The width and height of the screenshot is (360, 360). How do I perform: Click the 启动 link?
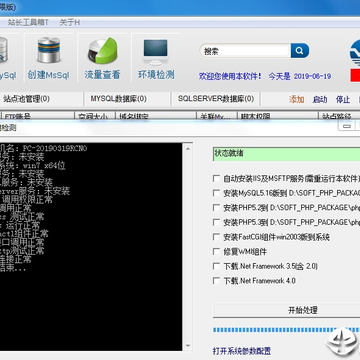coord(320,99)
